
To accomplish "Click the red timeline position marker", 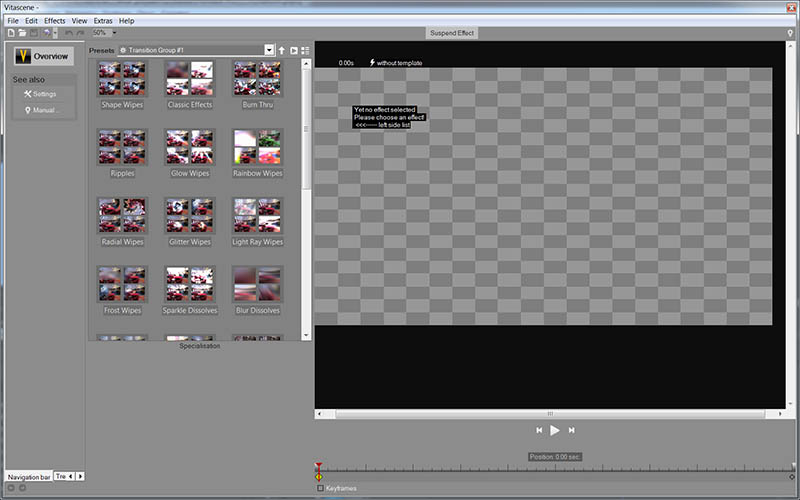I will click(x=318, y=467).
